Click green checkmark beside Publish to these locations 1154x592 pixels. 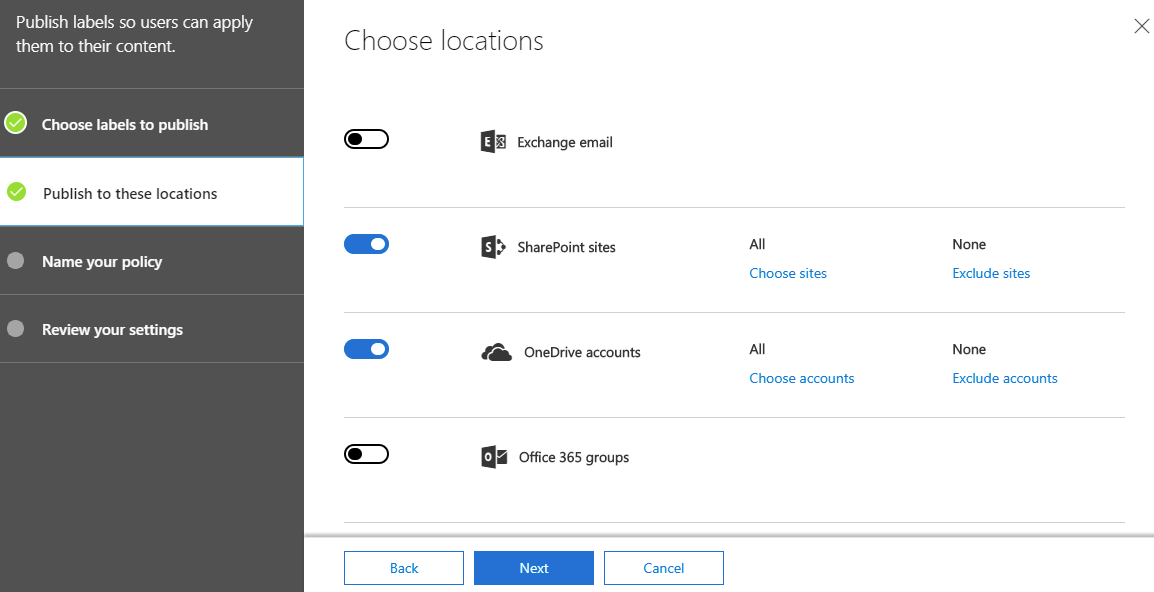click(16, 191)
